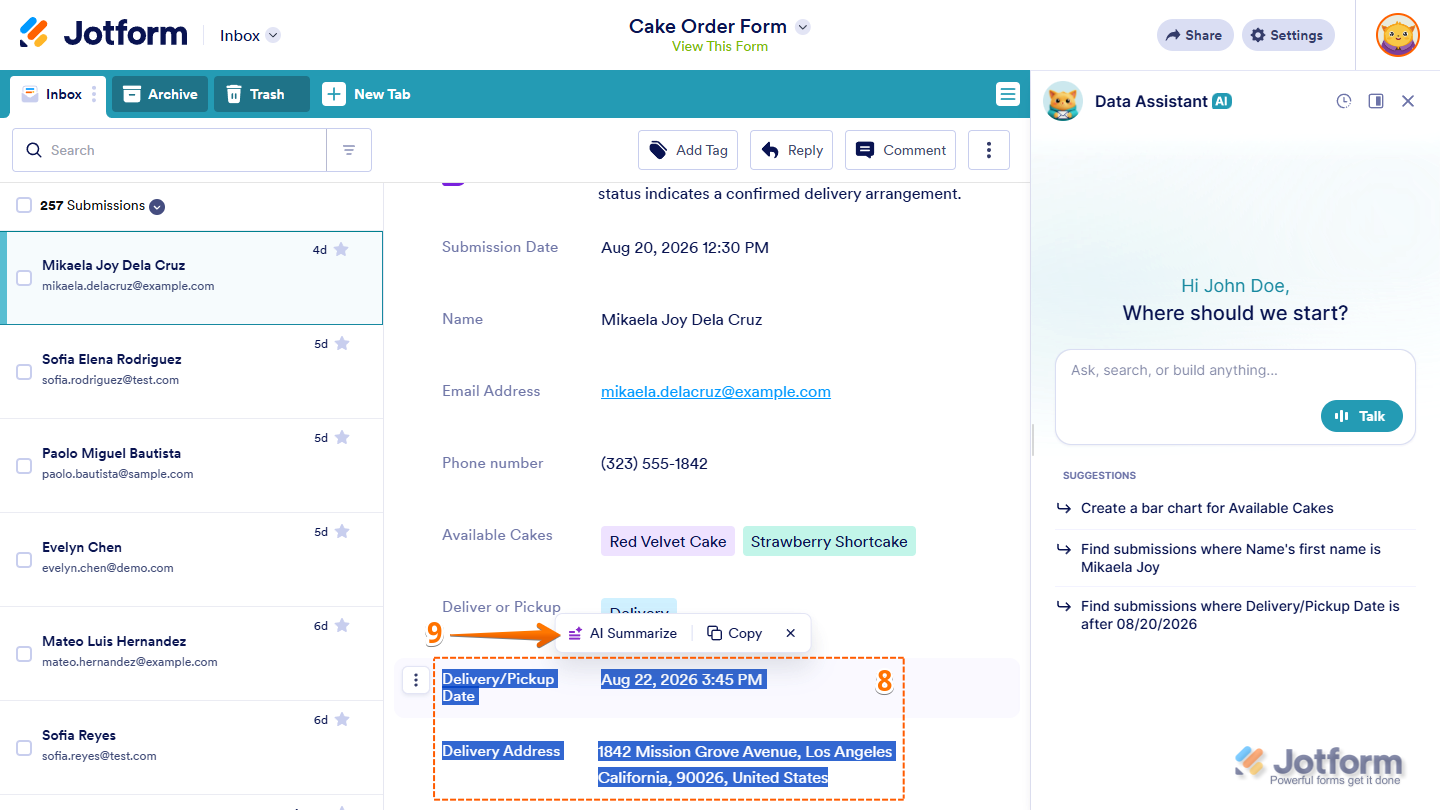This screenshot has width=1440, height=810.
Task: Star Sofia Elena Rodriguez submission
Action: pyautogui.click(x=341, y=343)
